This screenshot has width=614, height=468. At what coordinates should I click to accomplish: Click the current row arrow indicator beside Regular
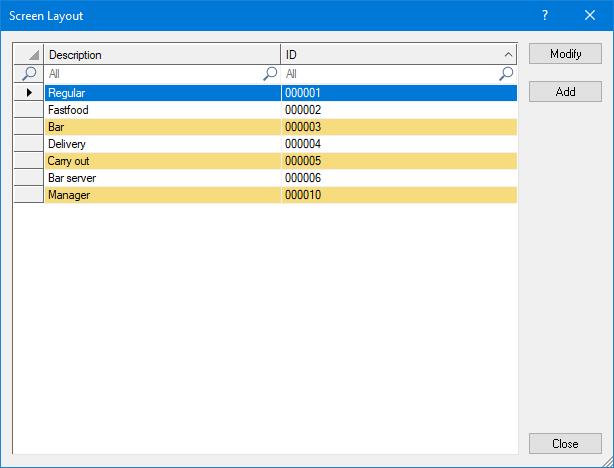tap(29, 92)
